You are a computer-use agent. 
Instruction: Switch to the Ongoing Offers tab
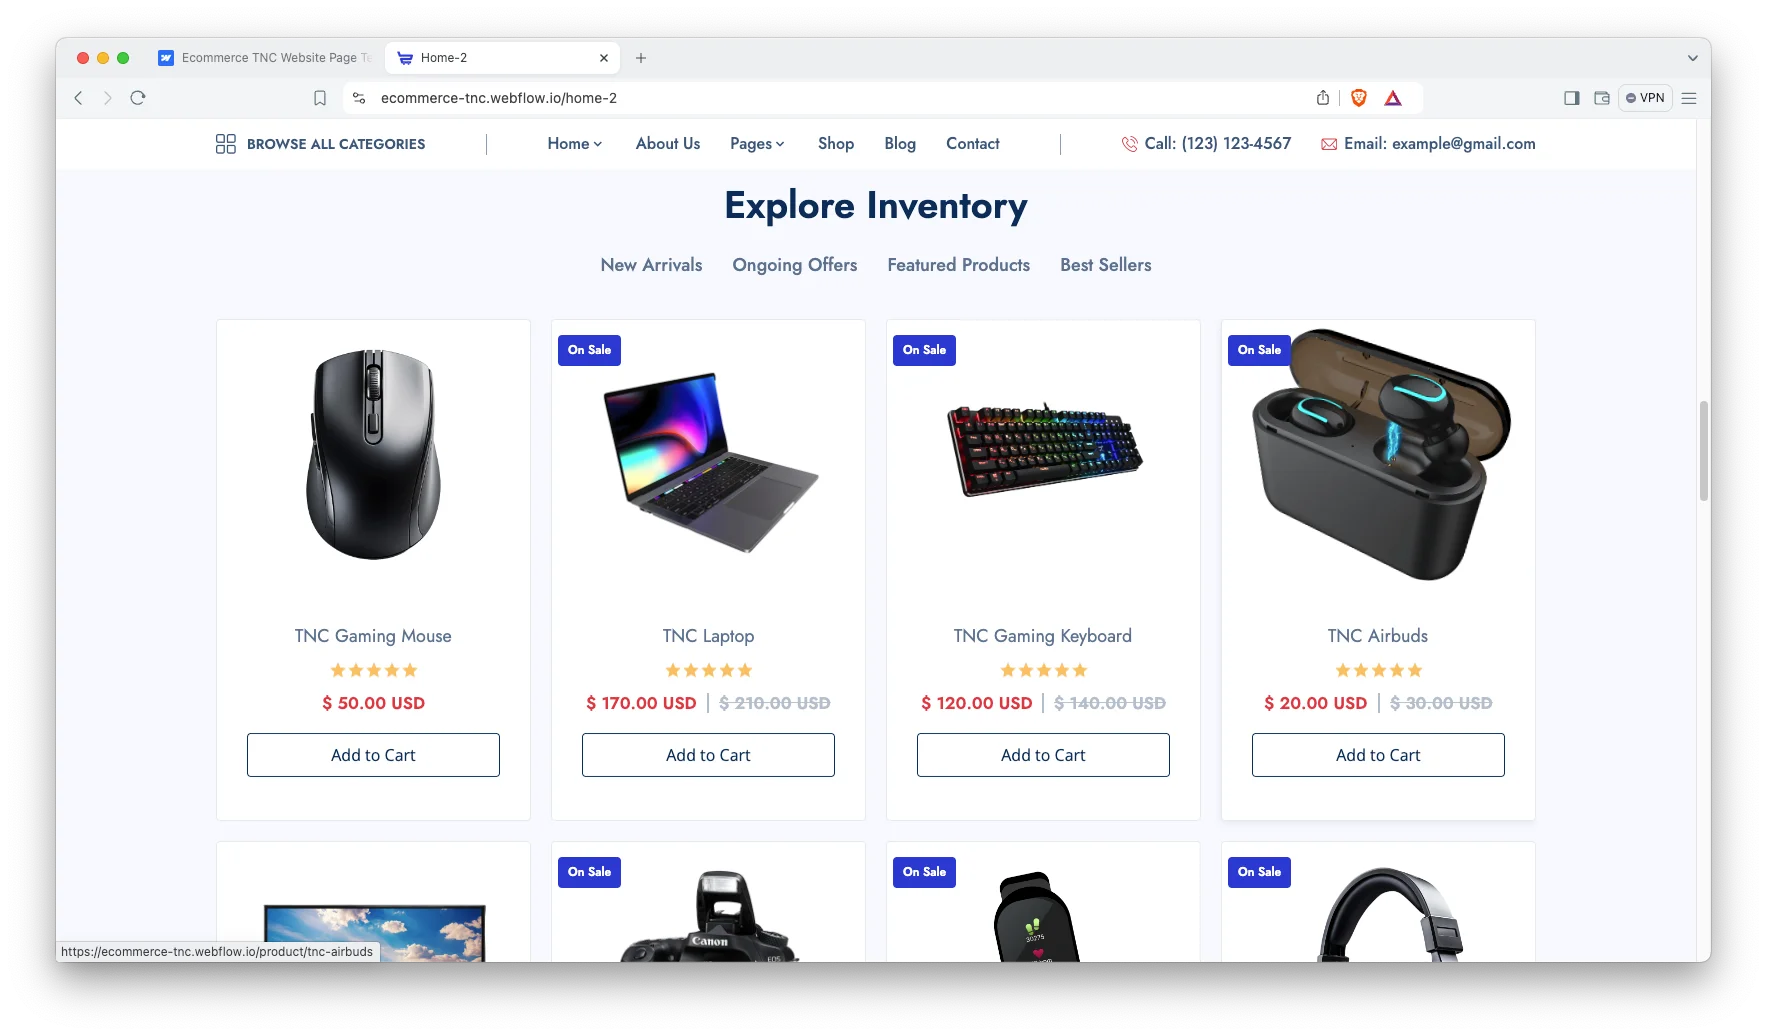point(795,265)
